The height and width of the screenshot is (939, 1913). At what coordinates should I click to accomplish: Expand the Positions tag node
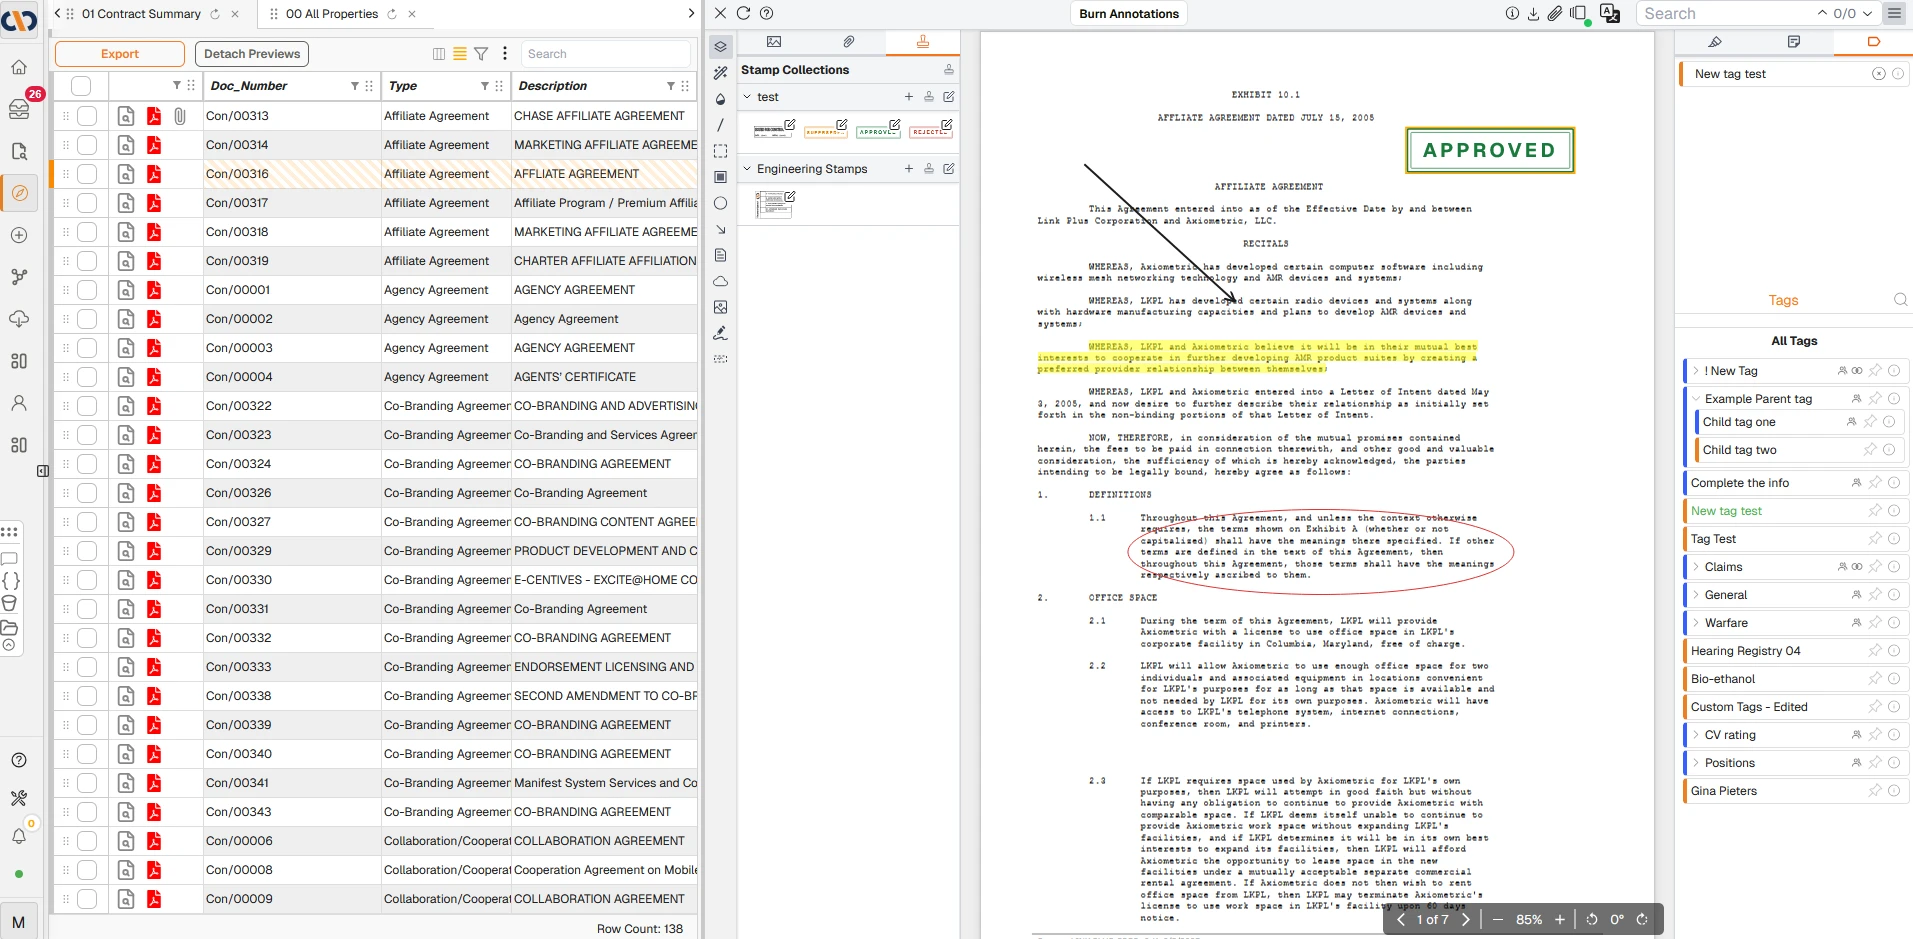[x=1696, y=763]
